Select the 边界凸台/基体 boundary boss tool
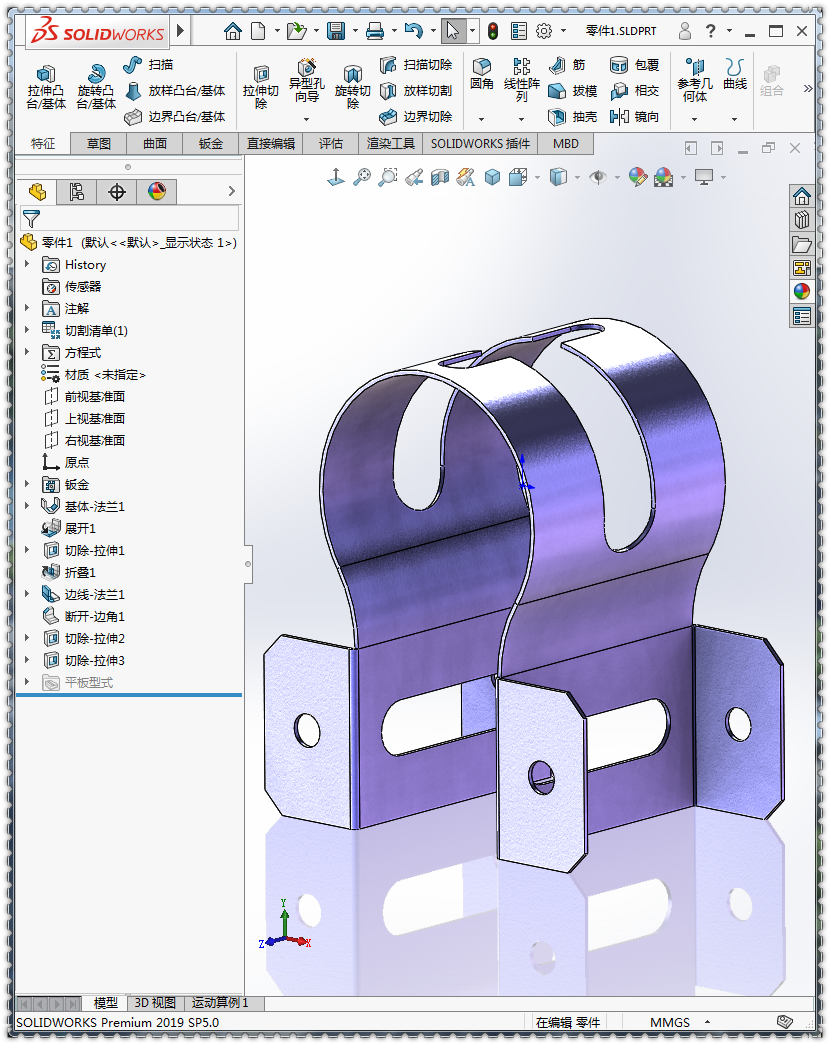Screen dimensions: 830x1045 [176, 117]
